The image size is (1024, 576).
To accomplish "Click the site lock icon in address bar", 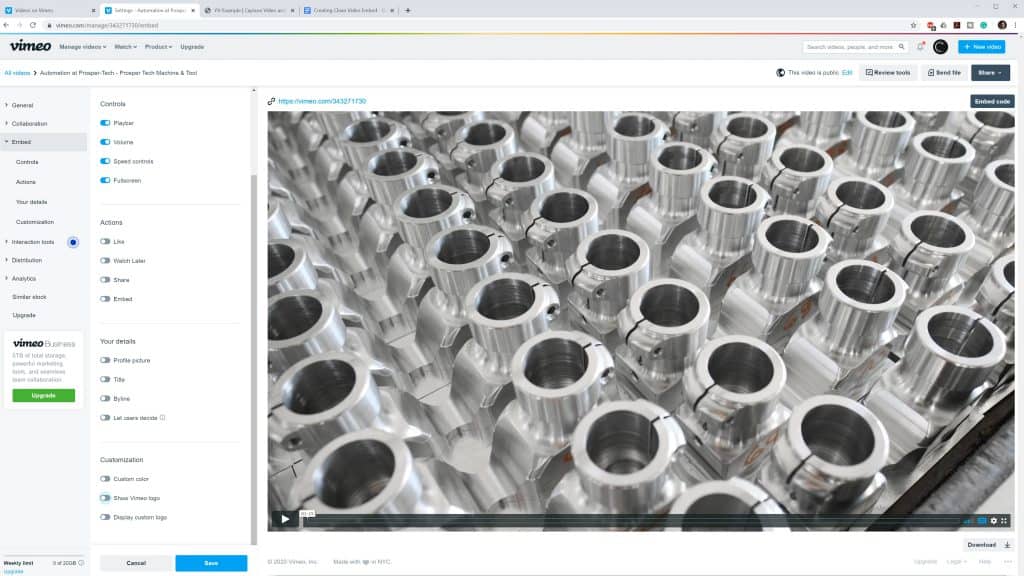I will [49, 25].
